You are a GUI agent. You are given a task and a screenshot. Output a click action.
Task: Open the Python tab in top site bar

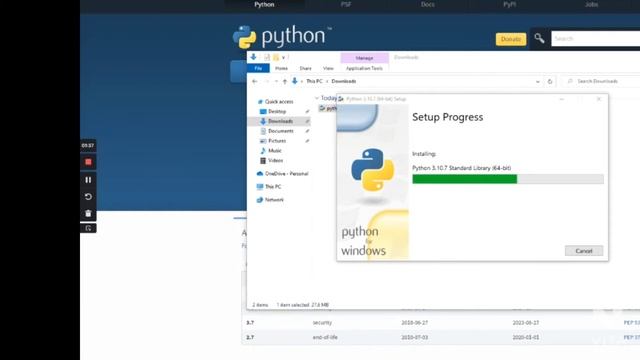[x=264, y=4]
